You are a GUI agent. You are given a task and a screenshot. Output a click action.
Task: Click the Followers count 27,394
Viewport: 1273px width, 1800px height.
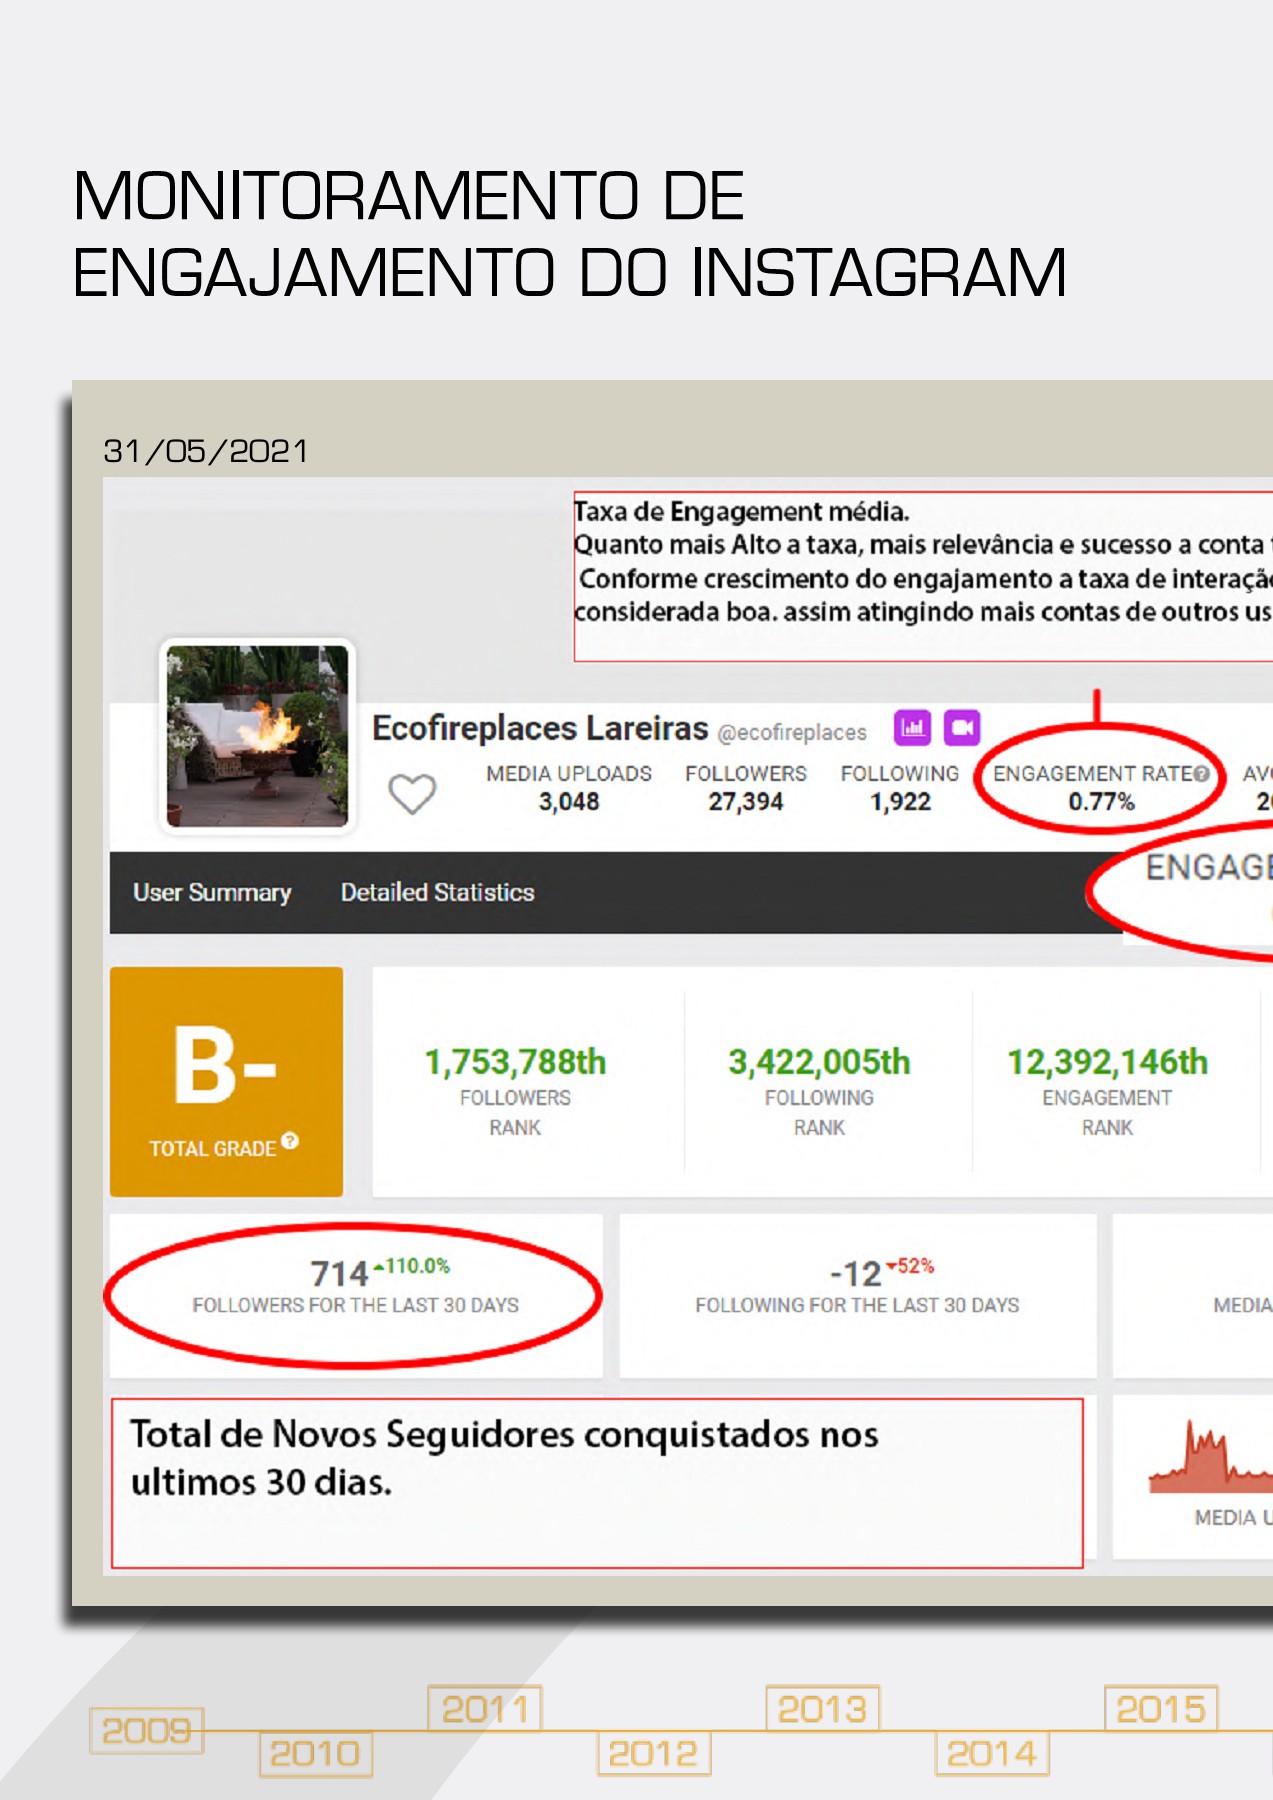746,801
